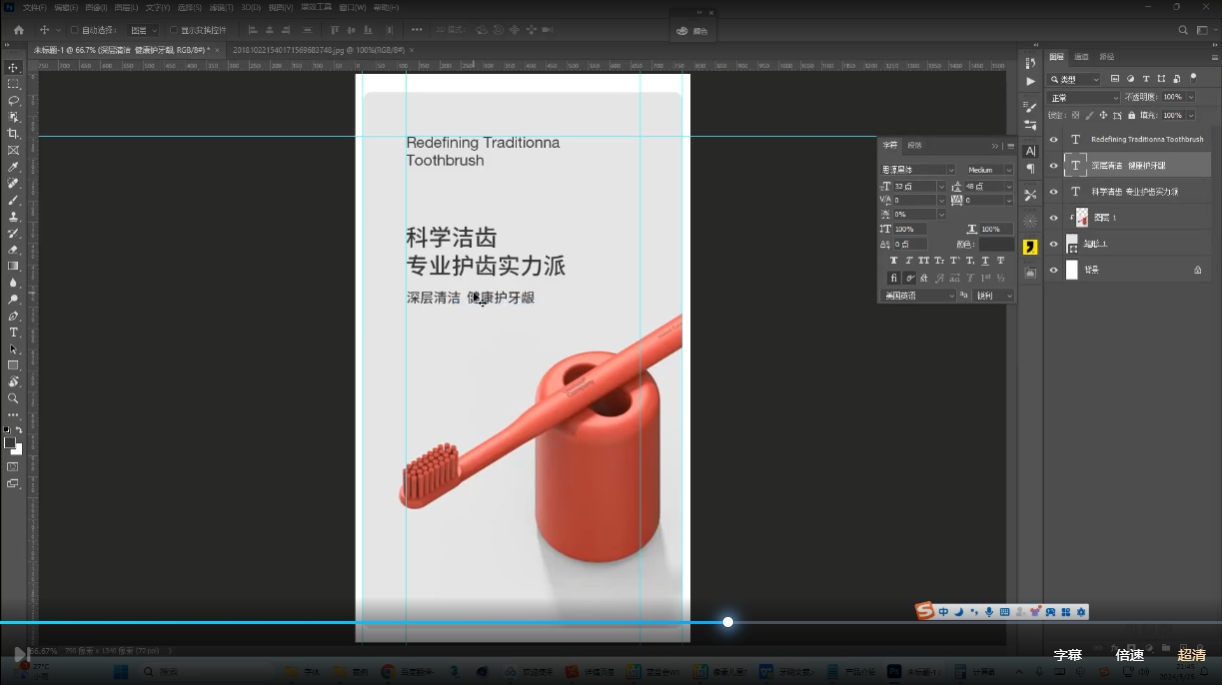The width and height of the screenshot is (1222, 685).
Task: Hide the Redefining Traditionna Toothbrush layer
Action: point(1053,140)
